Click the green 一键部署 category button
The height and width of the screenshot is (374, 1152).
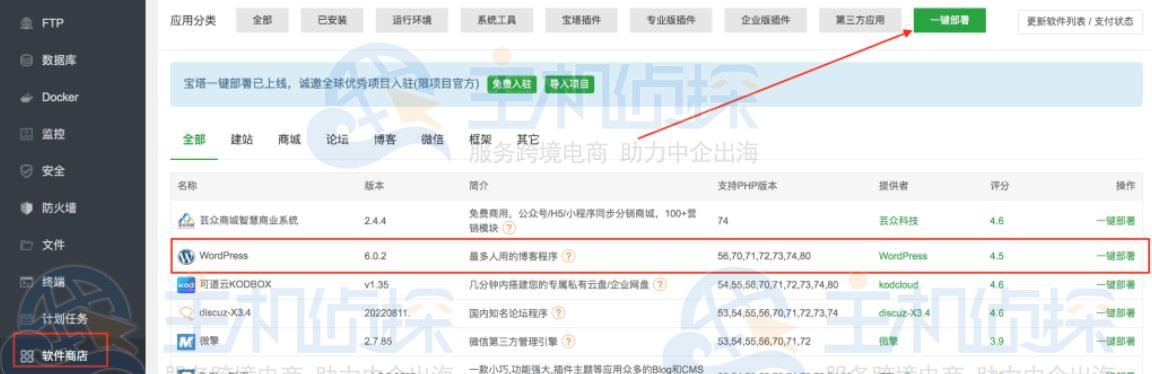[x=951, y=21]
